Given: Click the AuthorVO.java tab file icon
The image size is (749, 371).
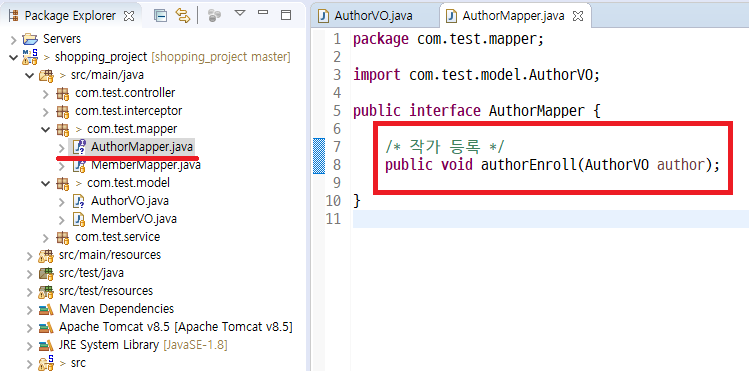Looking at the screenshot, I should (324, 16).
